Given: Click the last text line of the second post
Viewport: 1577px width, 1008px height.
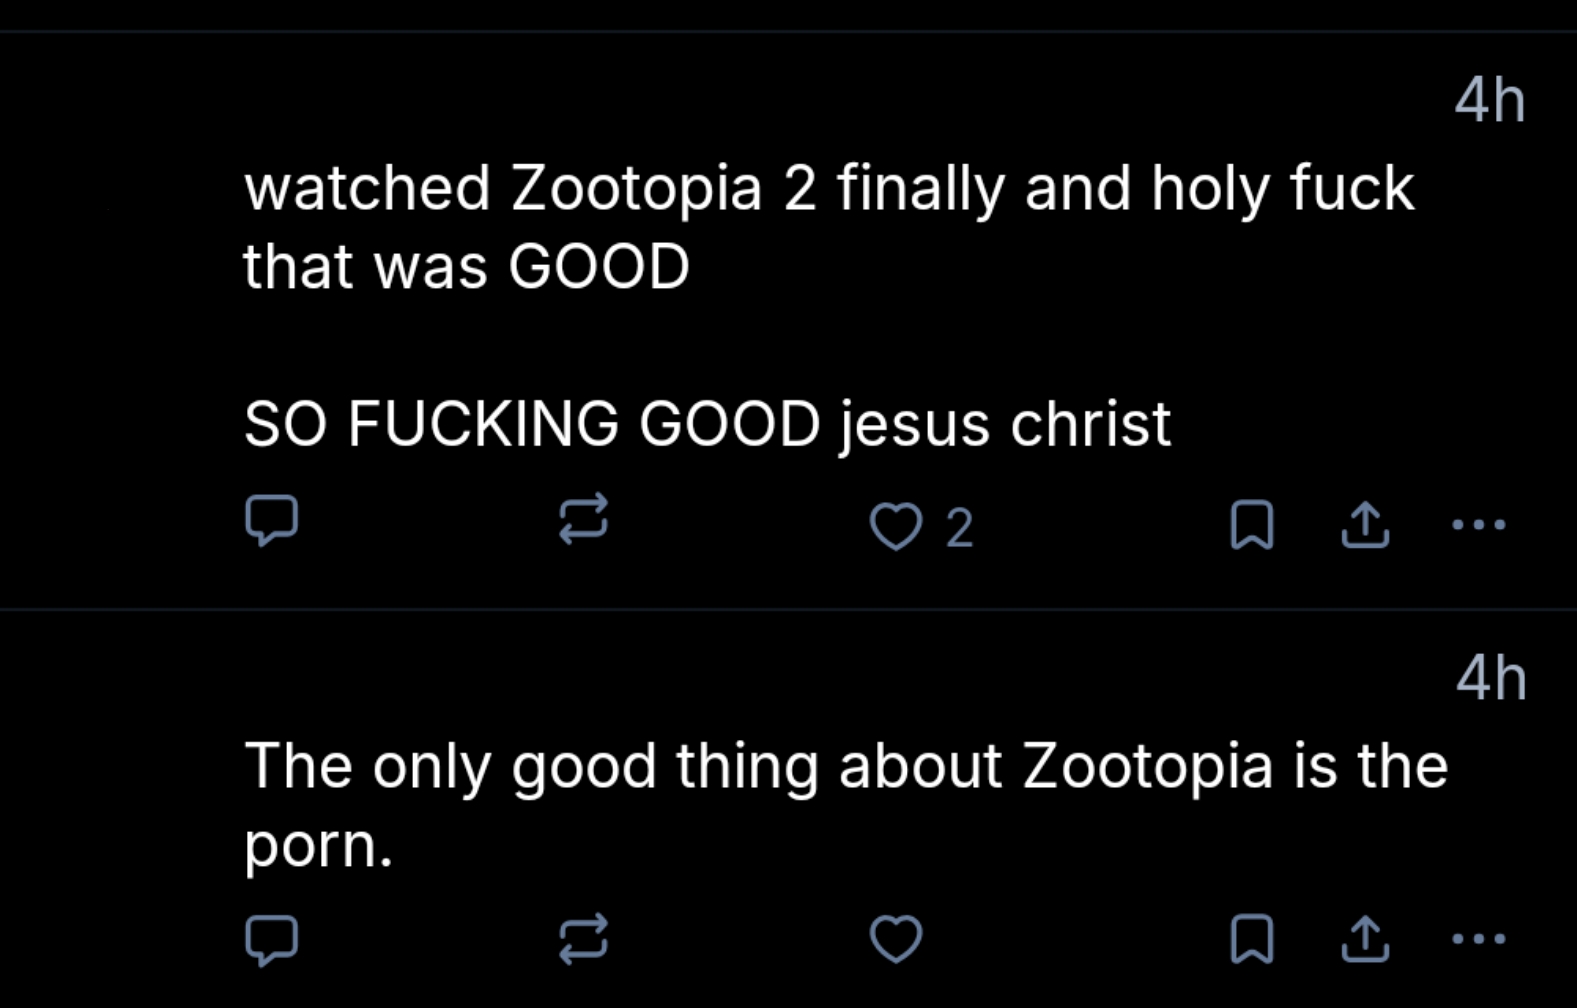Looking at the screenshot, I should [318, 847].
